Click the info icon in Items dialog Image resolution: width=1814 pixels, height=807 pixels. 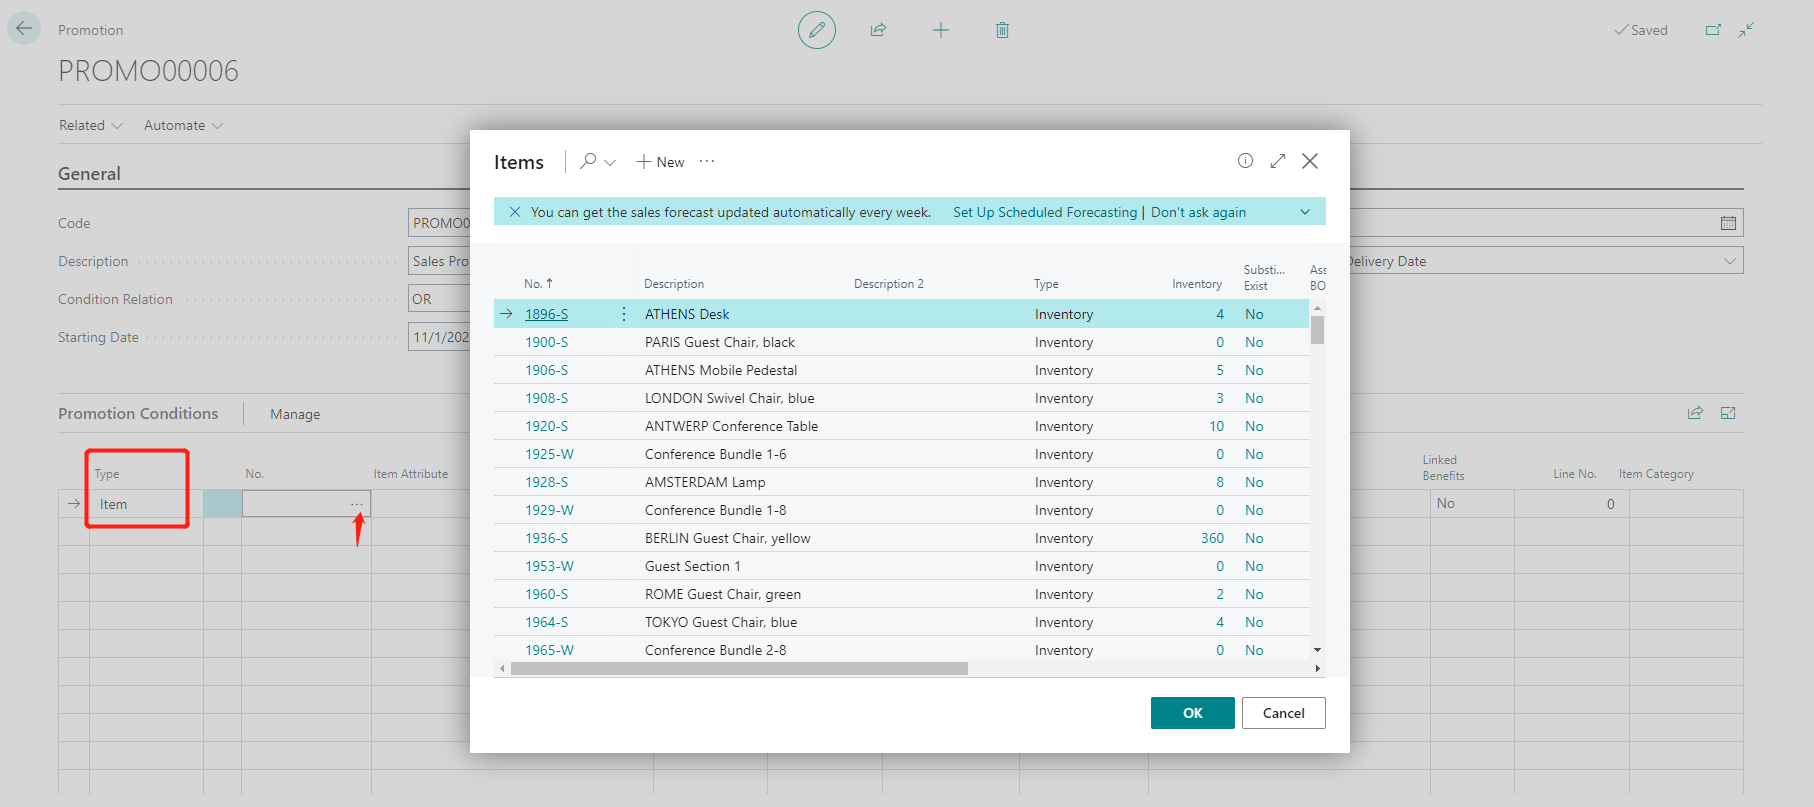click(1245, 160)
